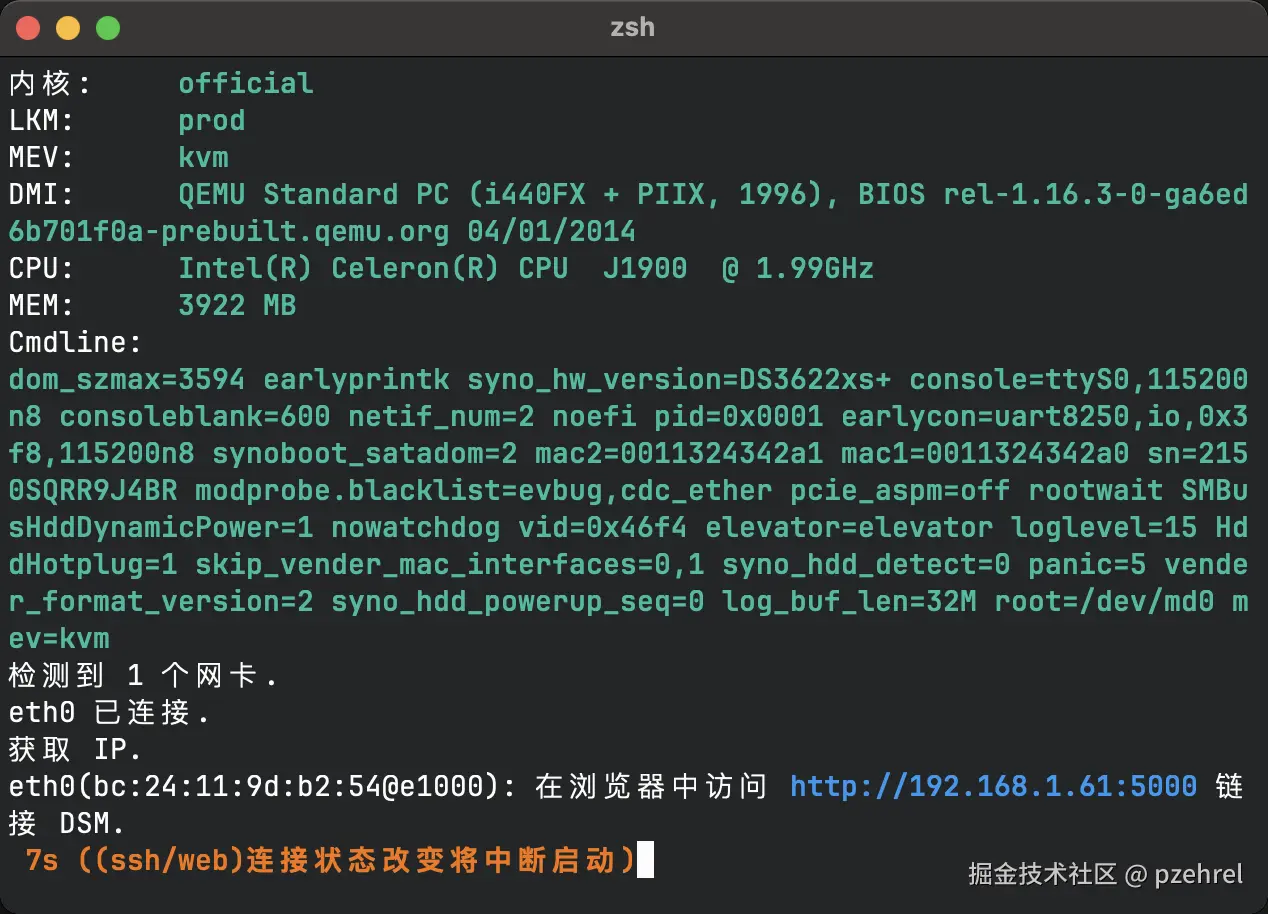Click the red close window button
This screenshot has height=914, width=1268.
click(28, 28)
